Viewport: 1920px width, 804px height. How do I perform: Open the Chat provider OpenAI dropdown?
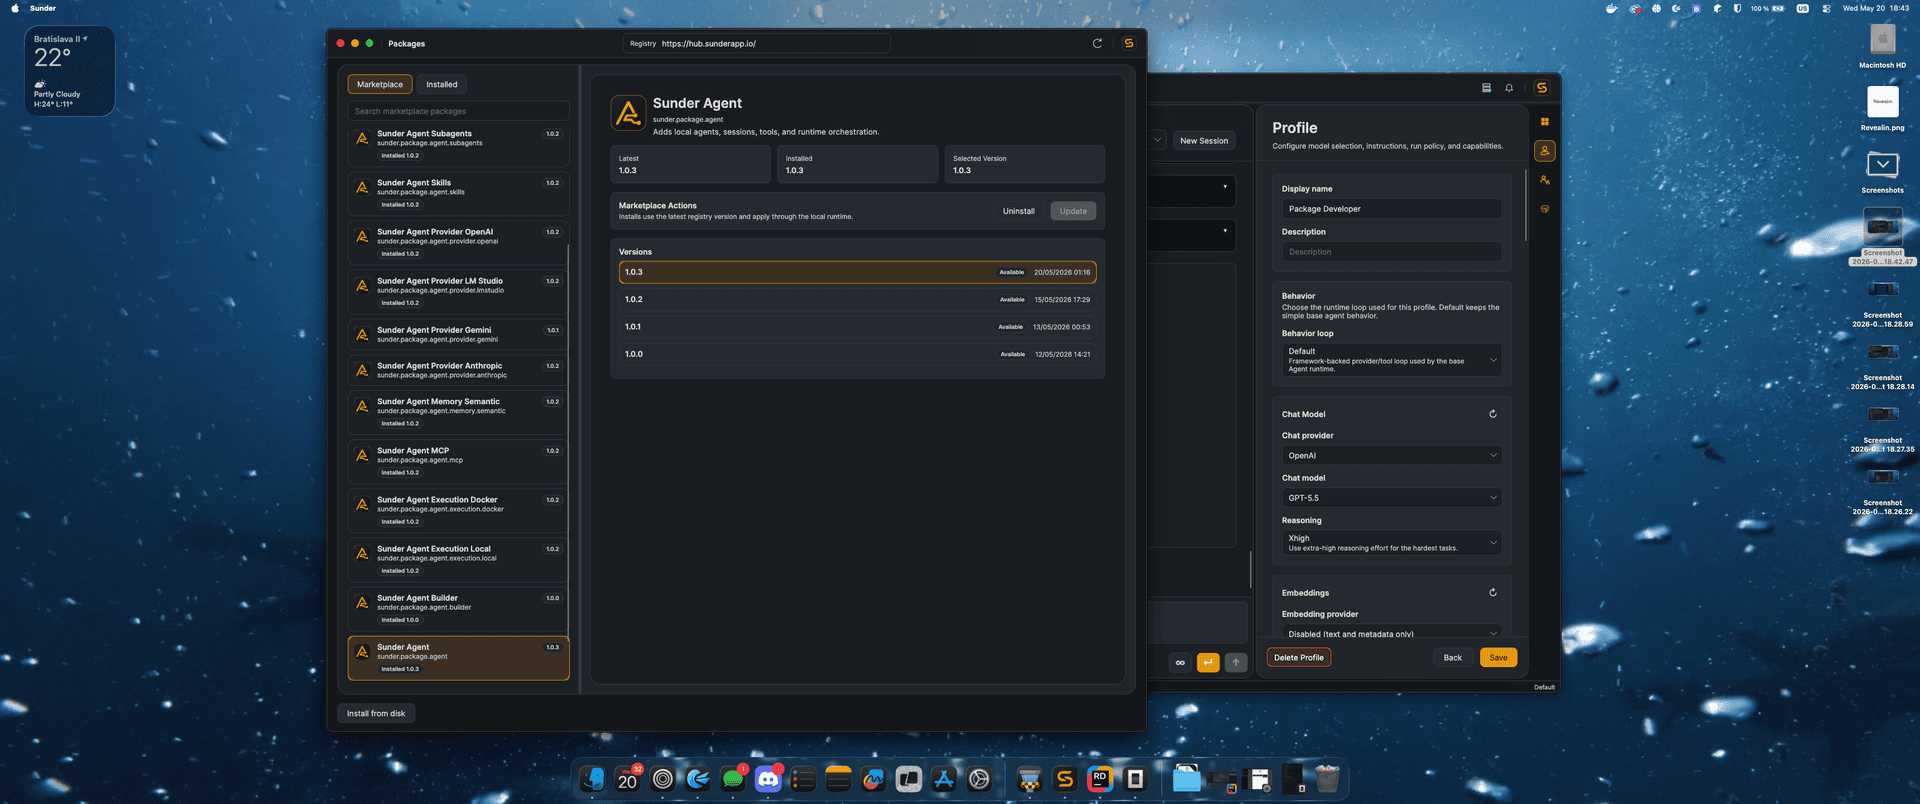(1391, 455)
